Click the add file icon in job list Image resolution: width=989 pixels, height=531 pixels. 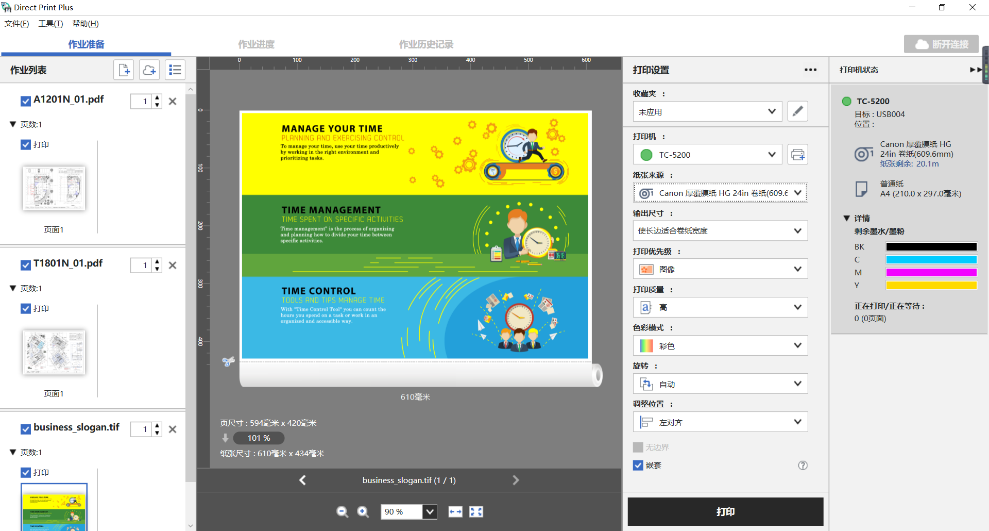click(x=124, y=69)
